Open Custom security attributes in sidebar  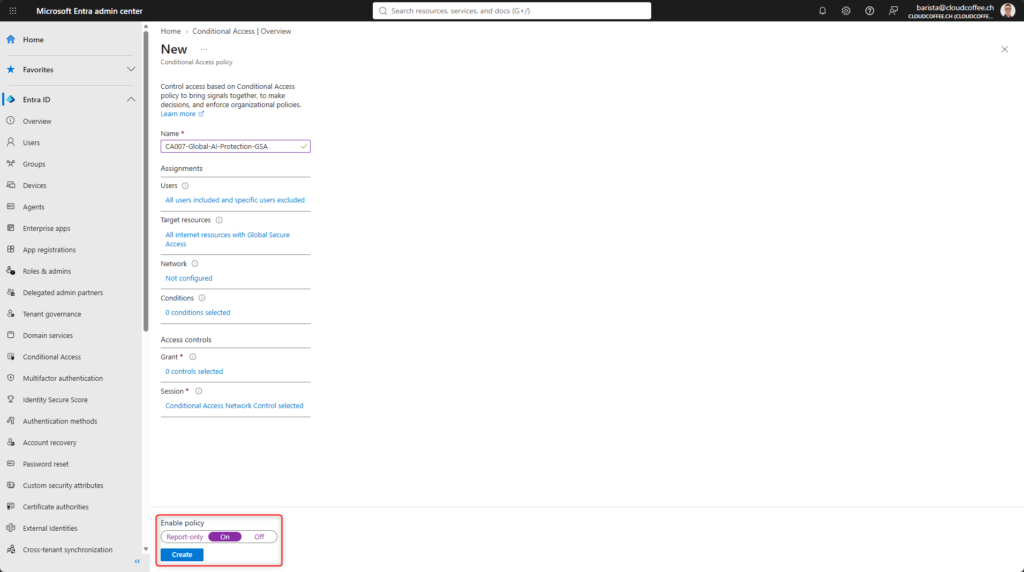coord(63,485)
